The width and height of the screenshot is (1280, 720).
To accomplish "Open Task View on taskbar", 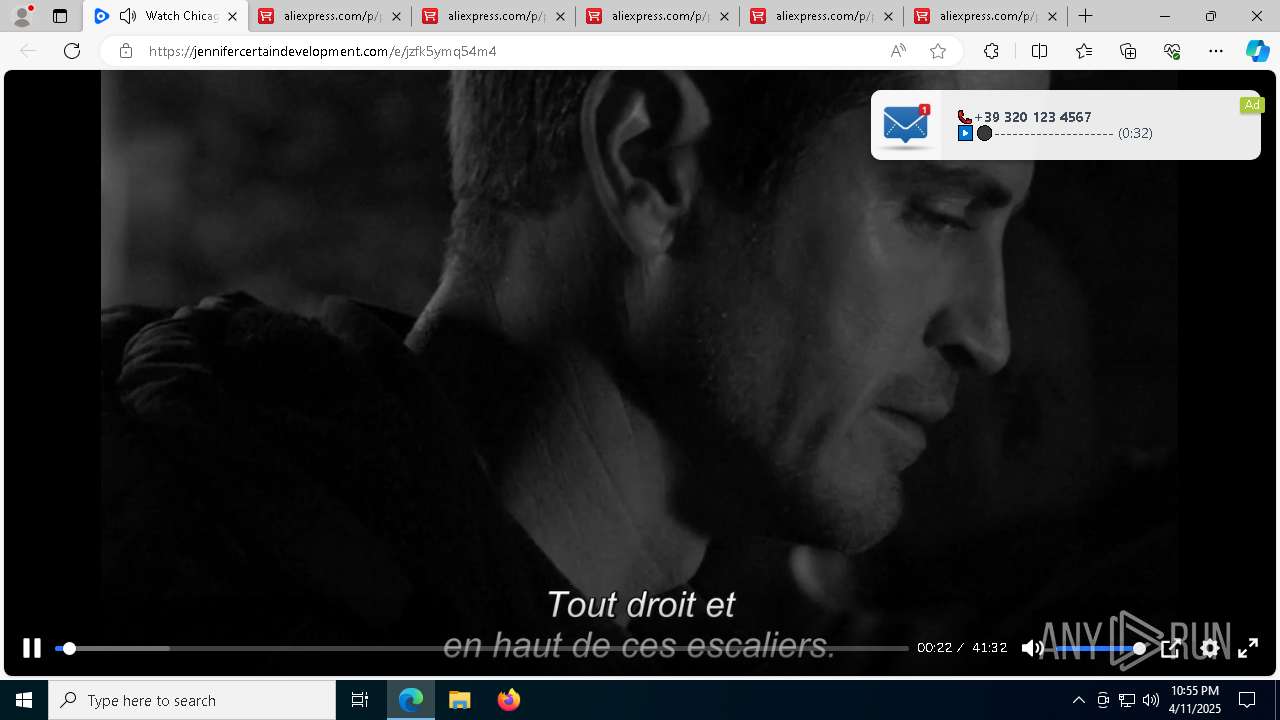I will coord(360,700).
